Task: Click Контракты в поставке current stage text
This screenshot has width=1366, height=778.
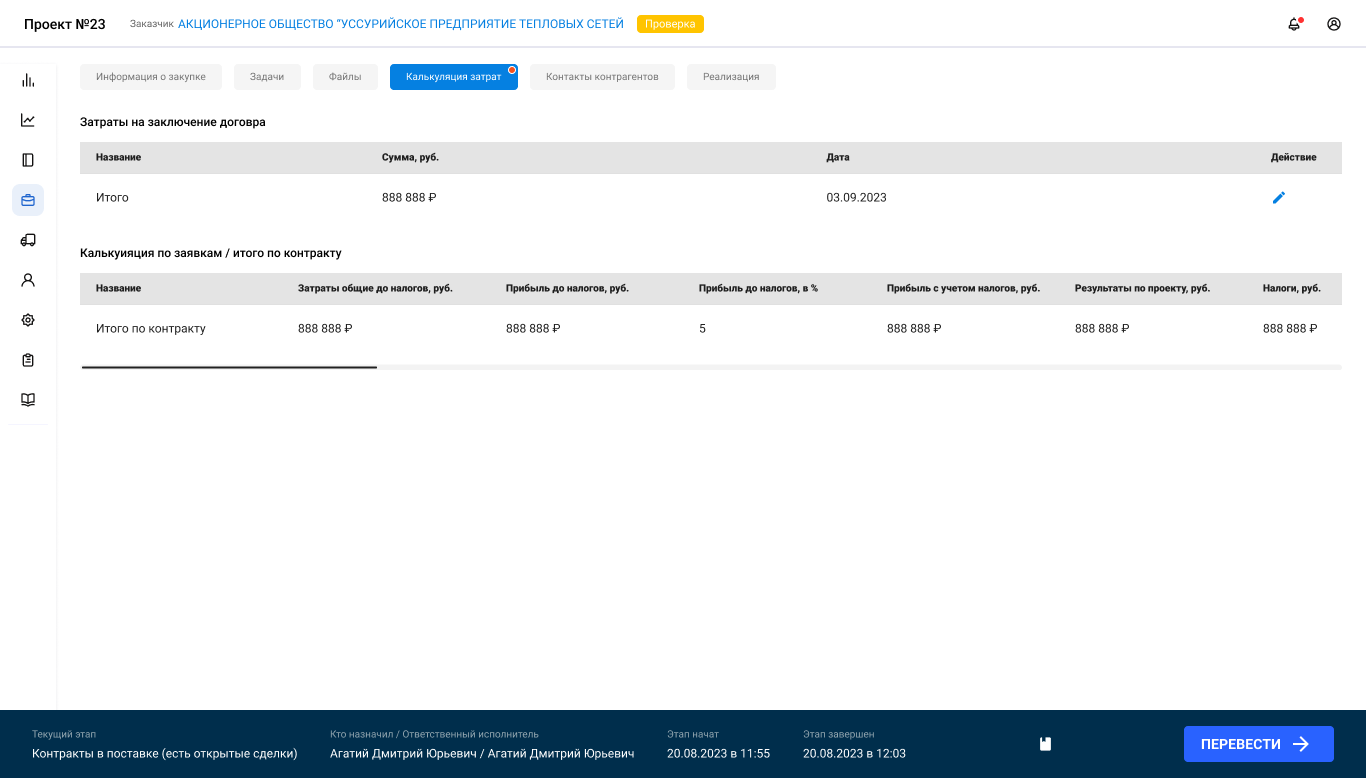Action: tap(165, 754)
